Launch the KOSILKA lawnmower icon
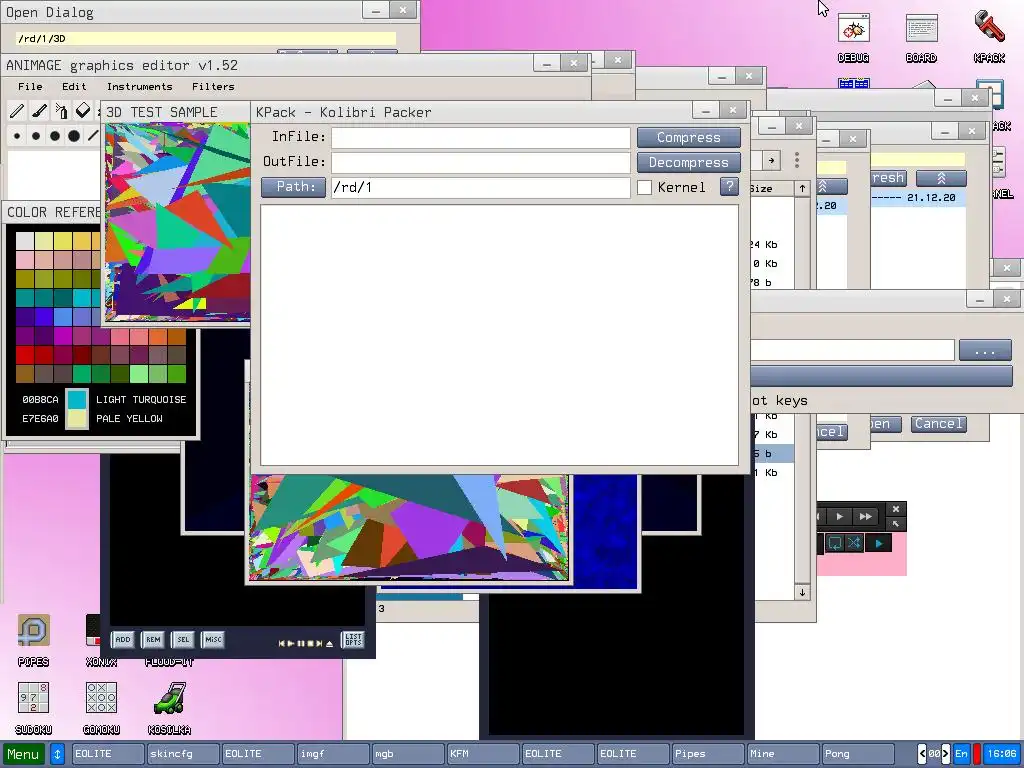Image resolution: width=1024 pixels, height=768 pixels. tap(169, 708)
